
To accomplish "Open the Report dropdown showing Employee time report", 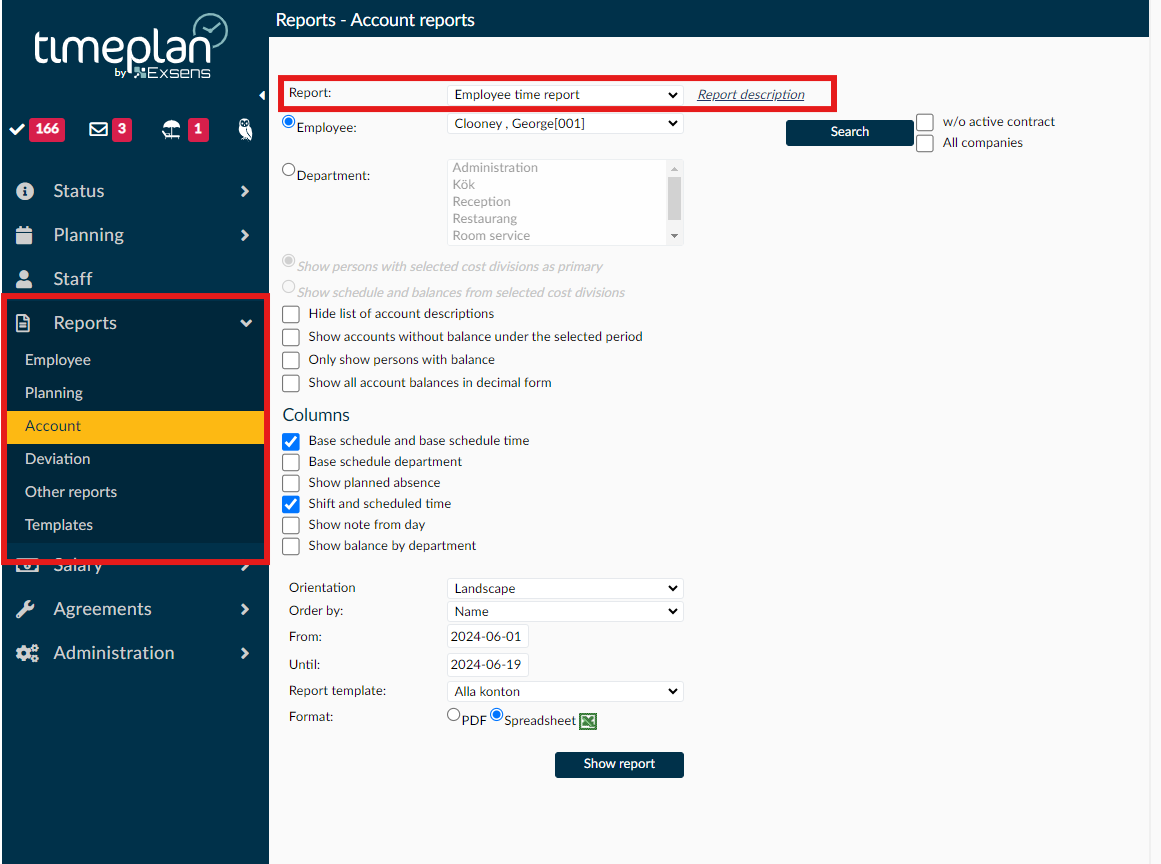I will tap(565, 94).
